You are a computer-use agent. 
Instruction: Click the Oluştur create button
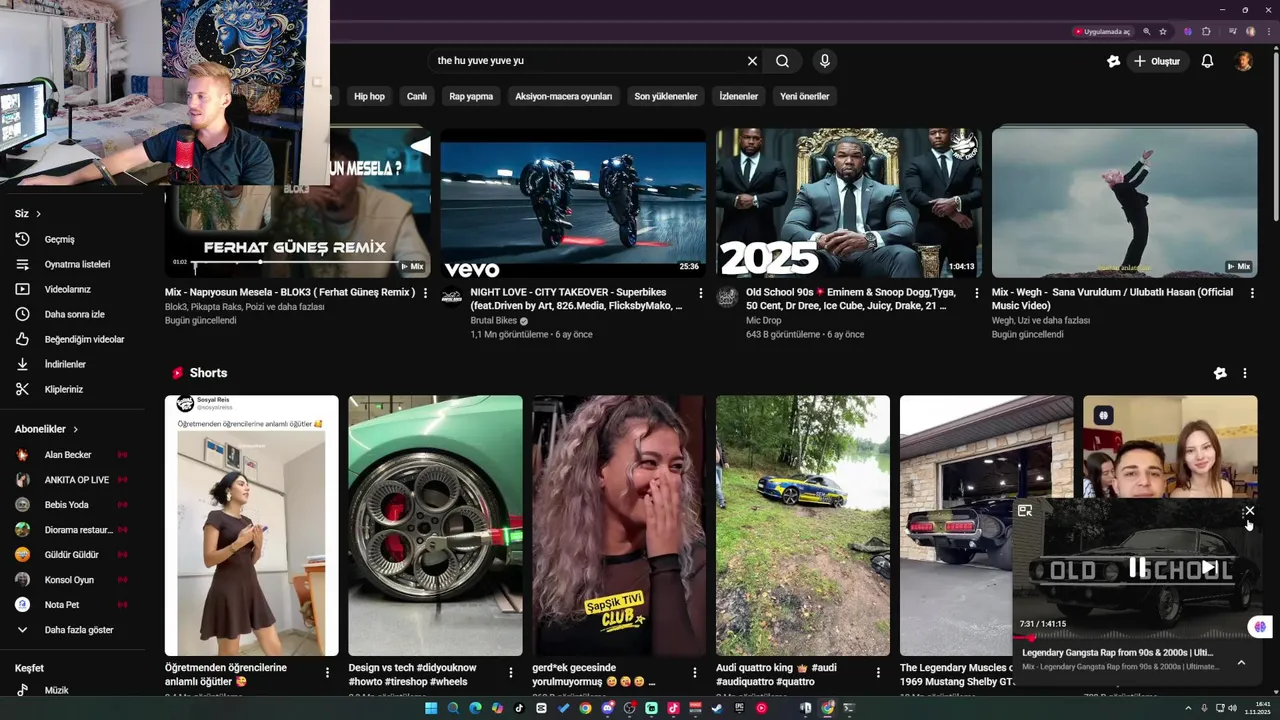(1157, 61)
